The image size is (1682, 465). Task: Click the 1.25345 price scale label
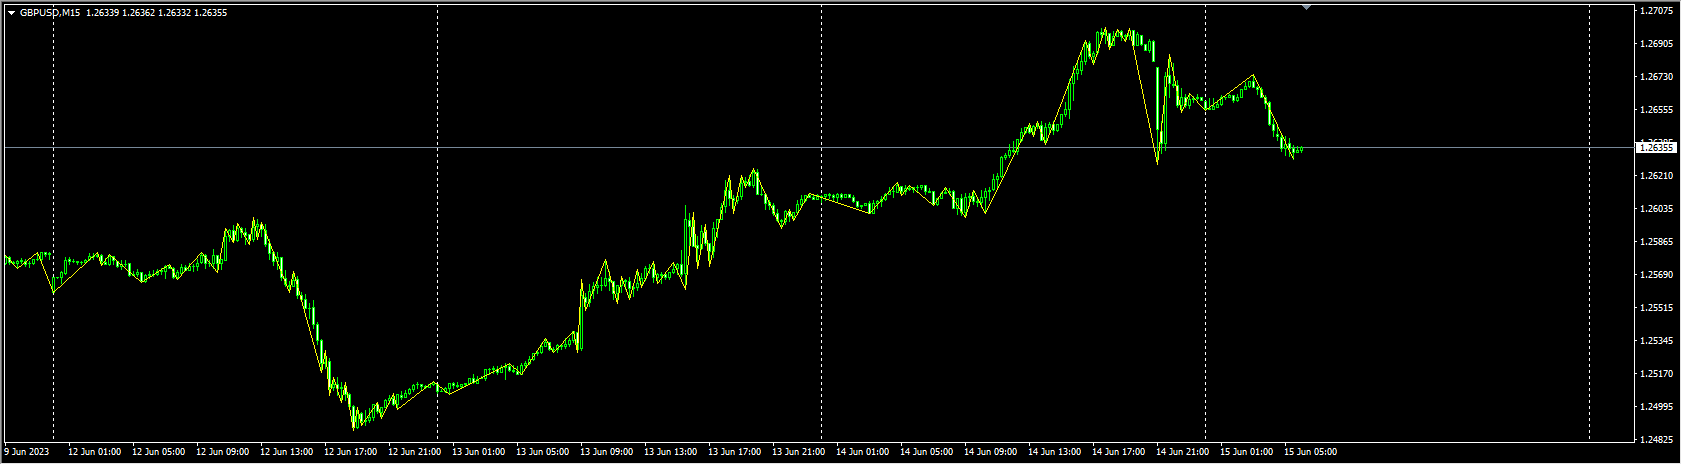click(x=1658, y=341)
